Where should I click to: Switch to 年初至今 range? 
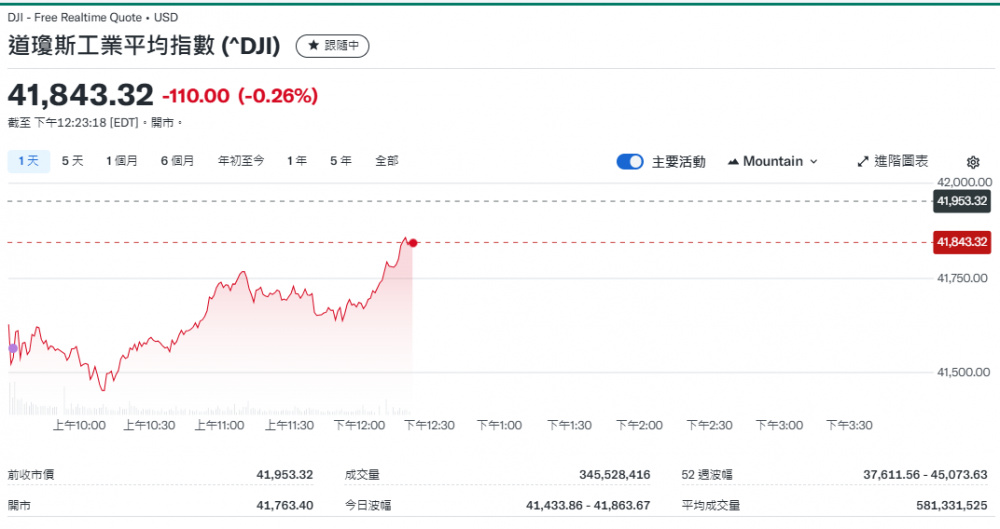pos(241,161)
